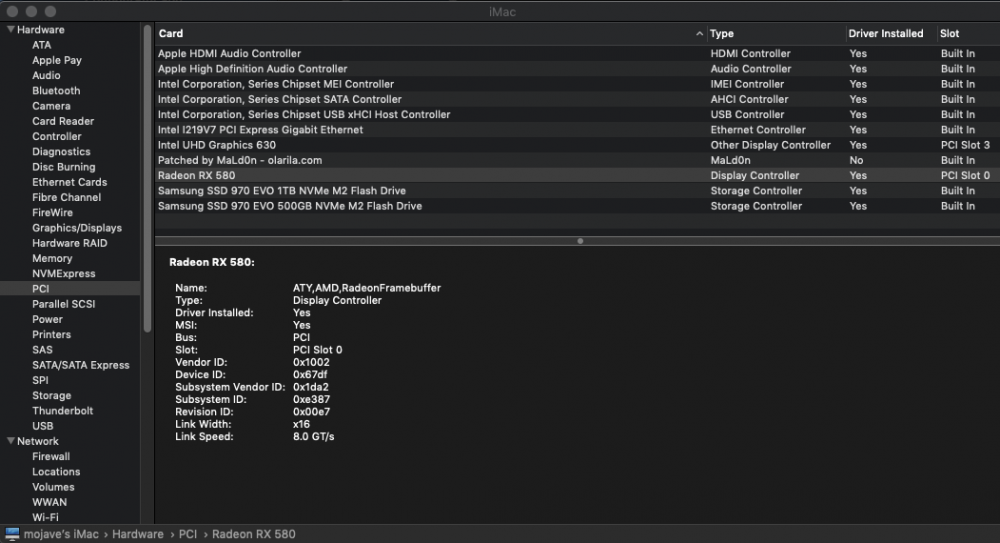Select the USB xHCI Host Controller row
Screen dimensions: 1000x543
point(577,115)
